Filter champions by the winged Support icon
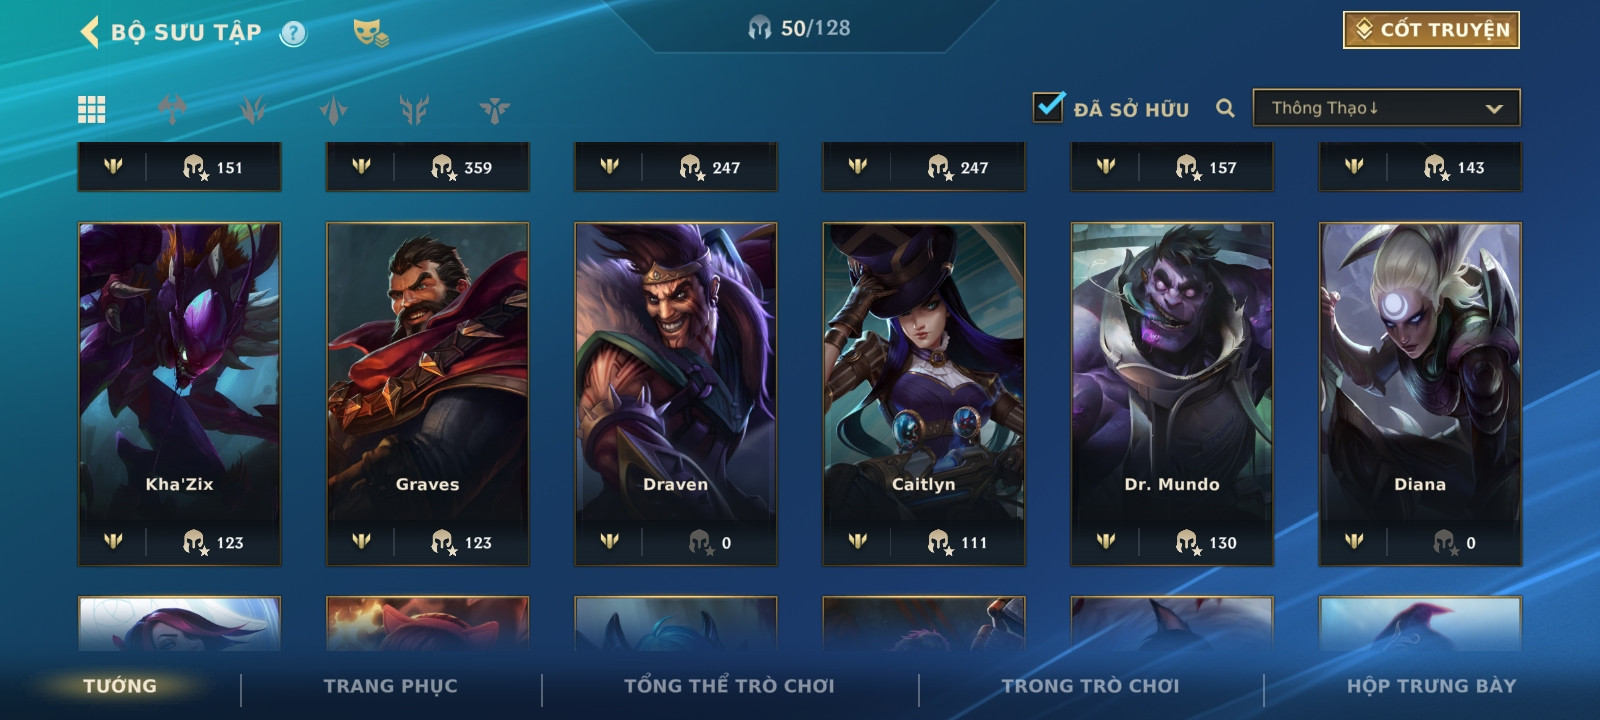The width and height of the screenshot is (1600, 720). (x=494, y=109)
